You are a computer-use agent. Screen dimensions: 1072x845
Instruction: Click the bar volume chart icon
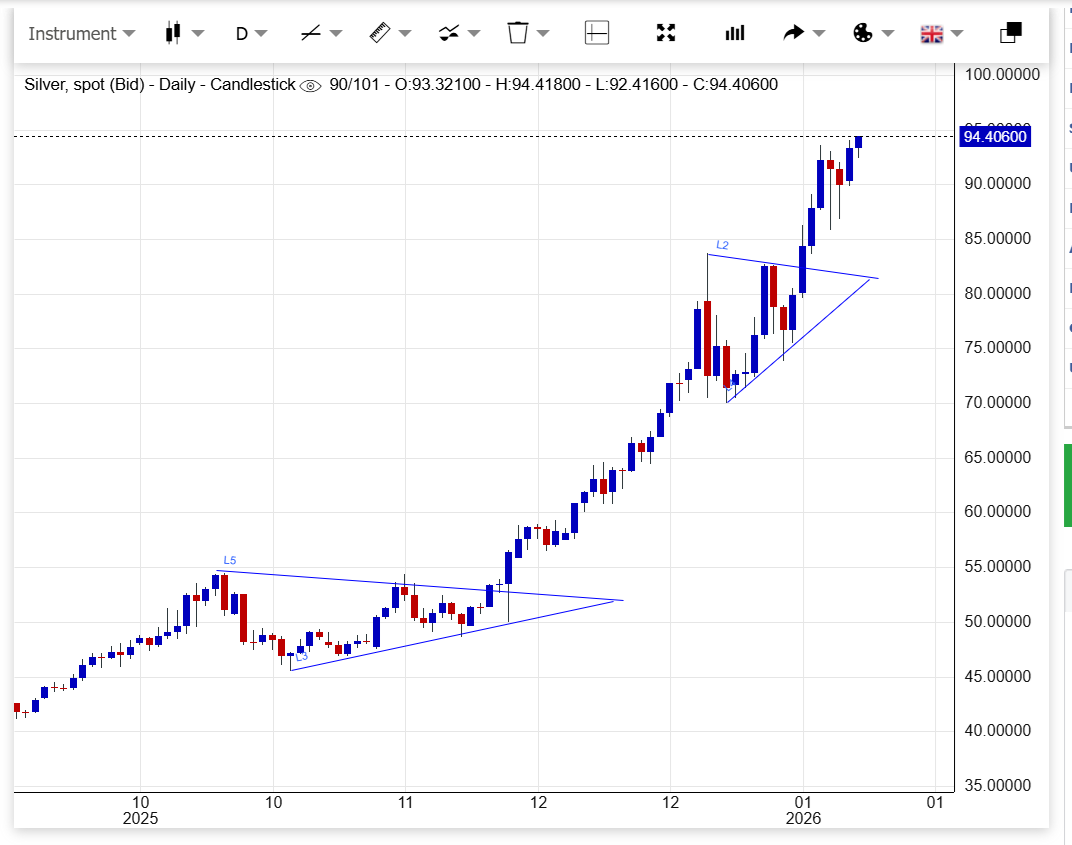click(x=735, y=33)
